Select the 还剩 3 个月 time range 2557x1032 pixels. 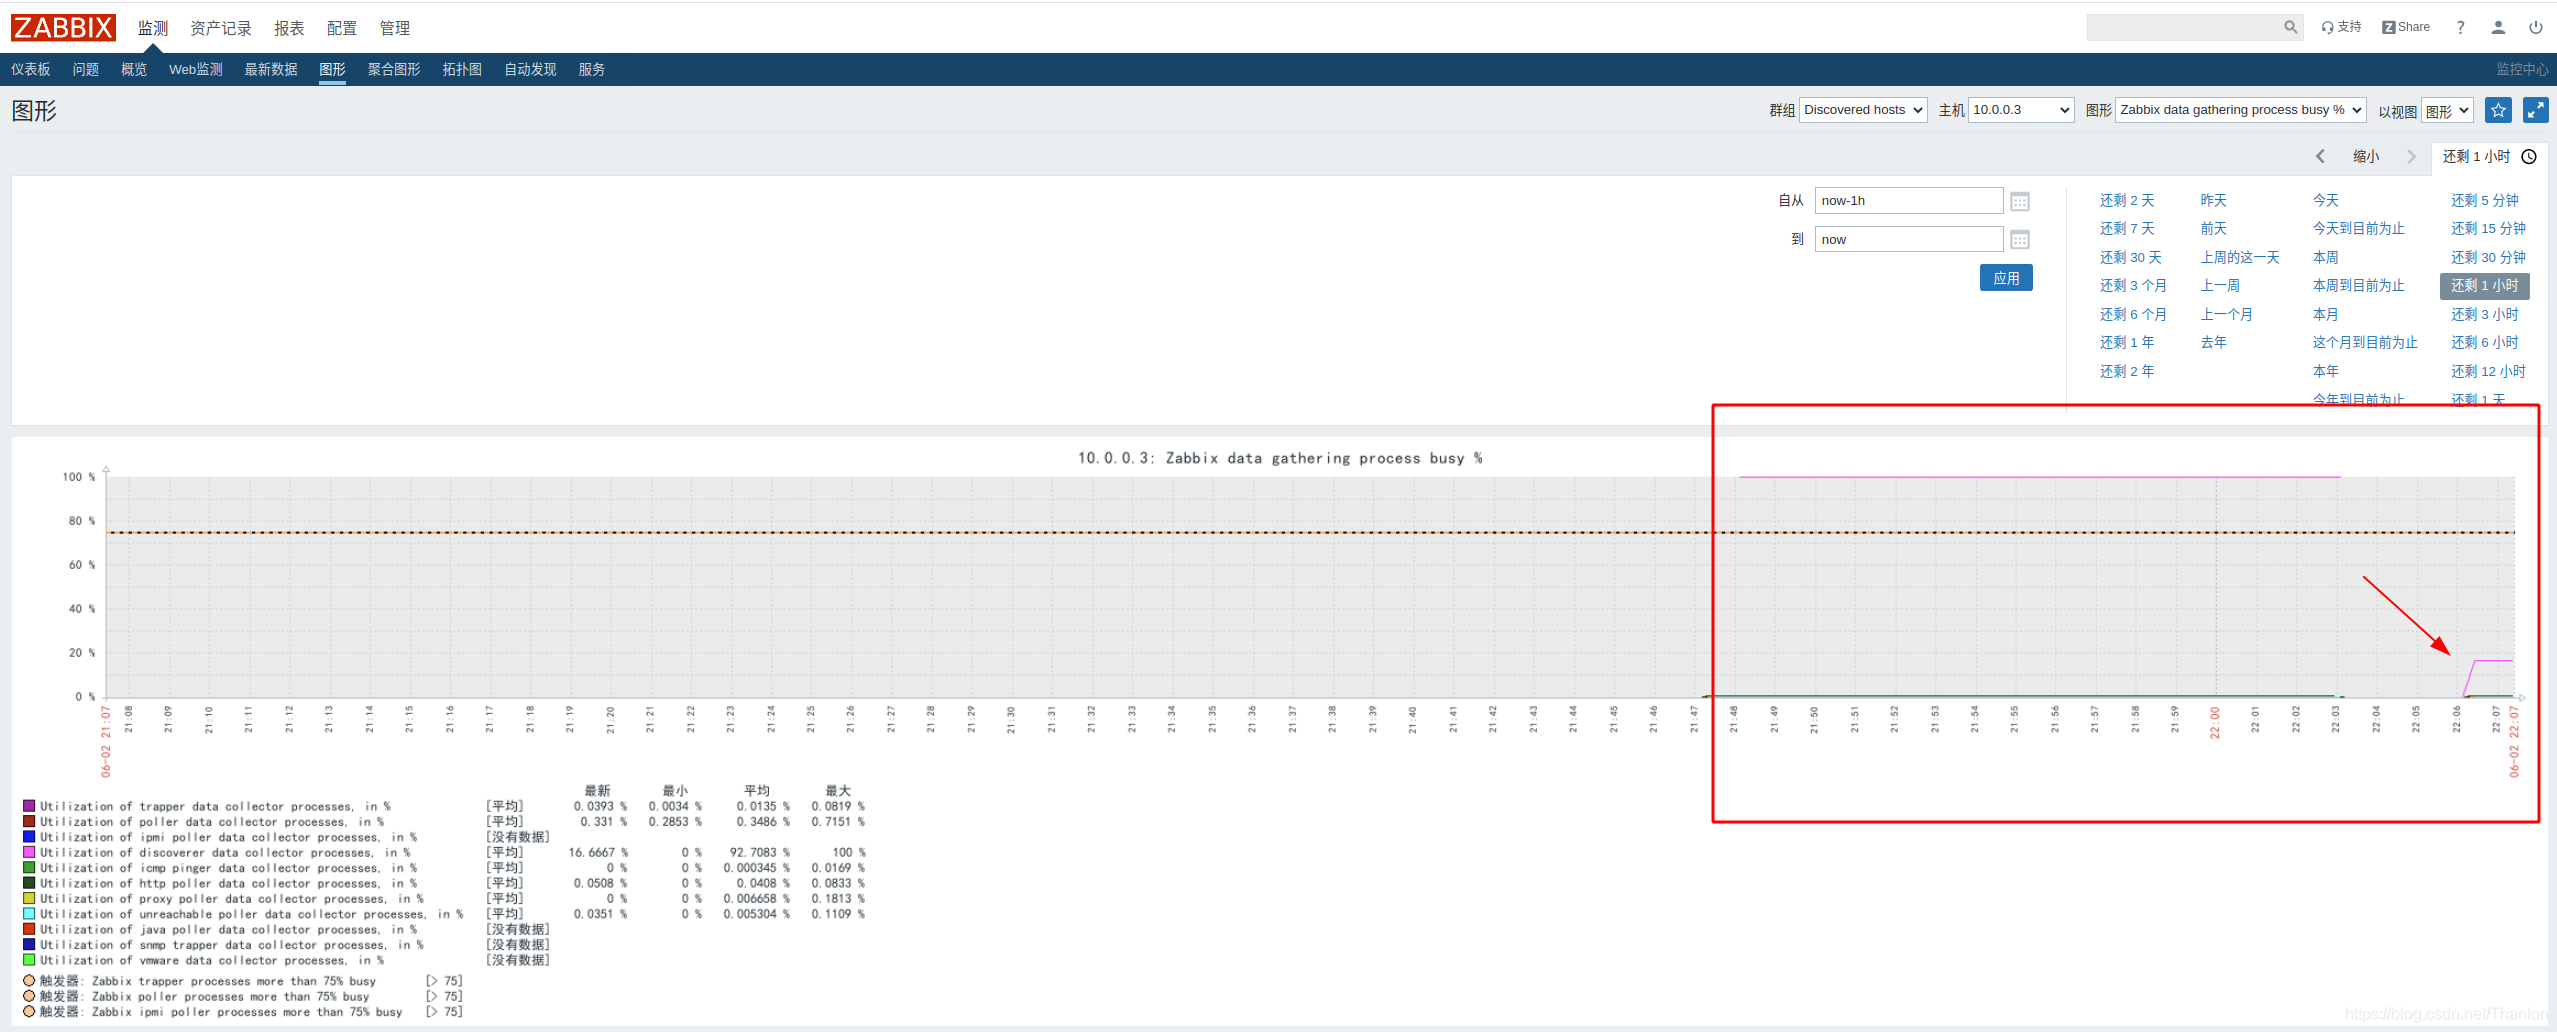coord(2133,285)
